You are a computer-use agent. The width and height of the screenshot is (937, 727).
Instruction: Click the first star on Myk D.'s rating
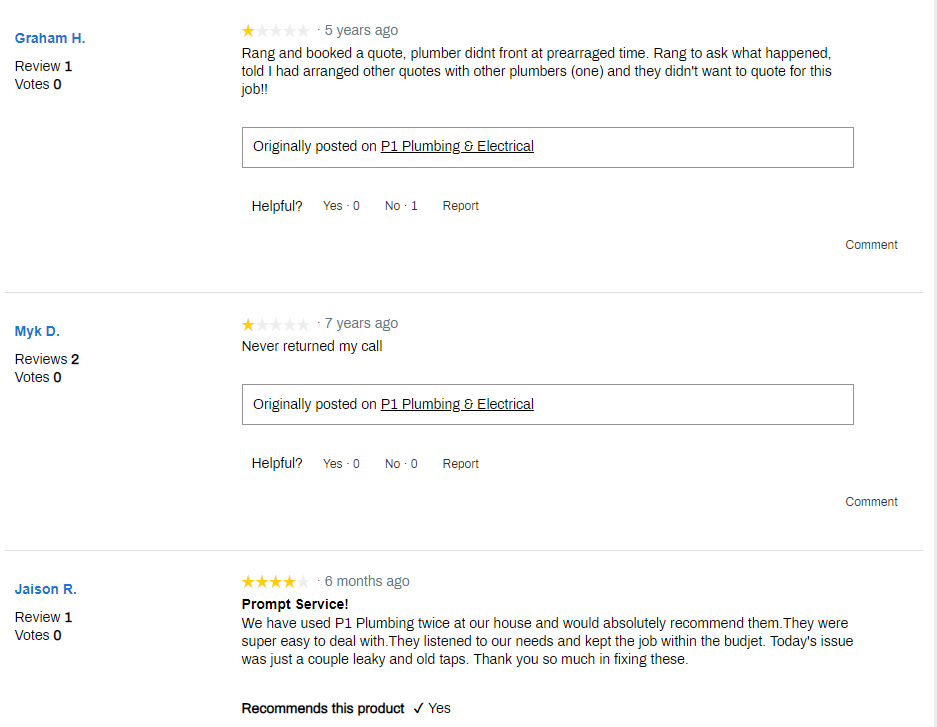click(x=247, y=324)
